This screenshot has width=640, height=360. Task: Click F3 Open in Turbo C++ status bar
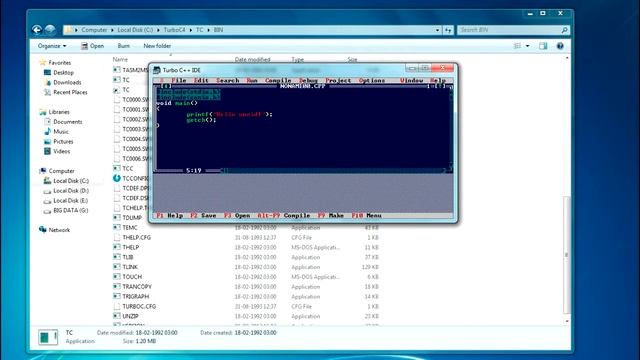point(237,215)
